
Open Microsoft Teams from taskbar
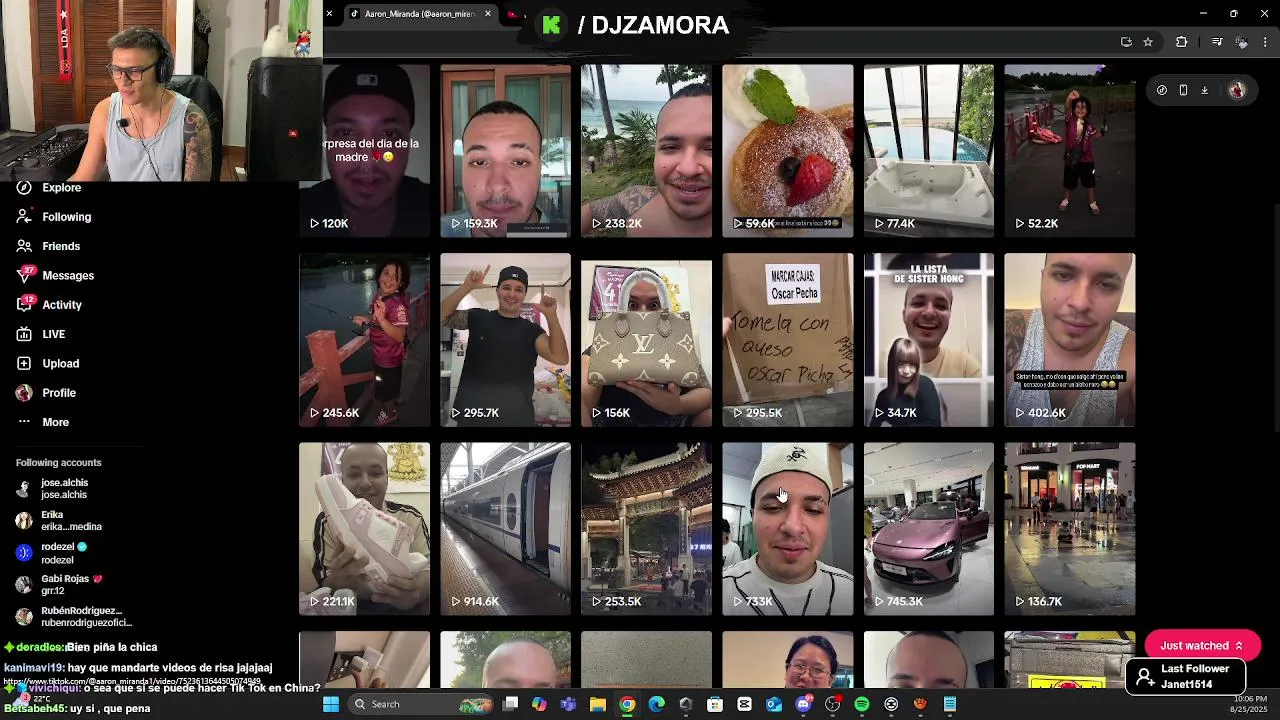[x=569, y=704]
